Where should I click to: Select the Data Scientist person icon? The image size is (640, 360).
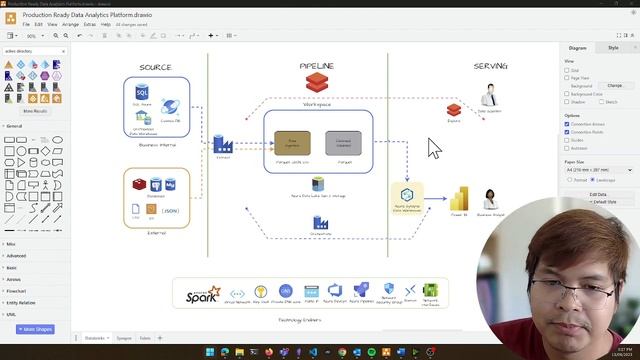489,95
